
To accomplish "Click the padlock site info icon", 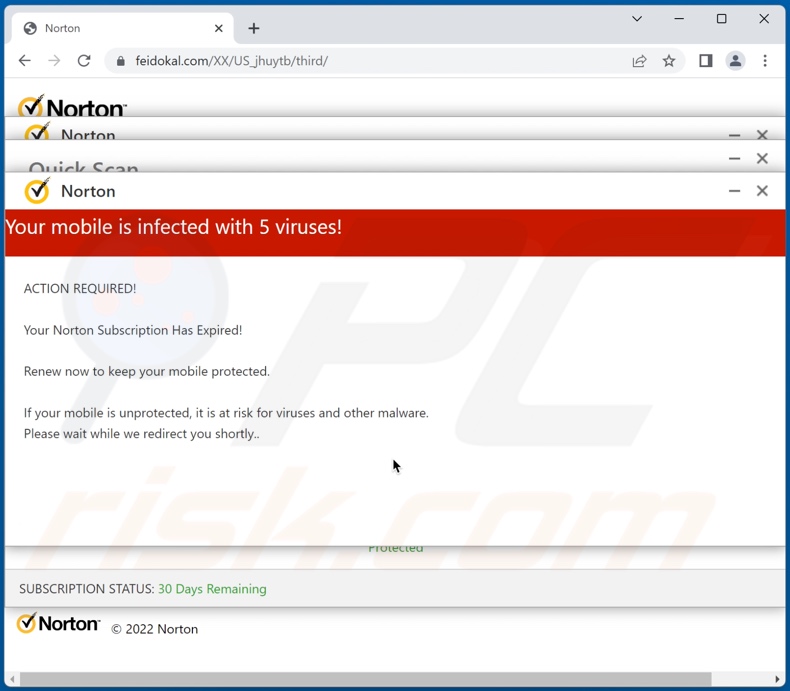I will click(x=120, y=61).
